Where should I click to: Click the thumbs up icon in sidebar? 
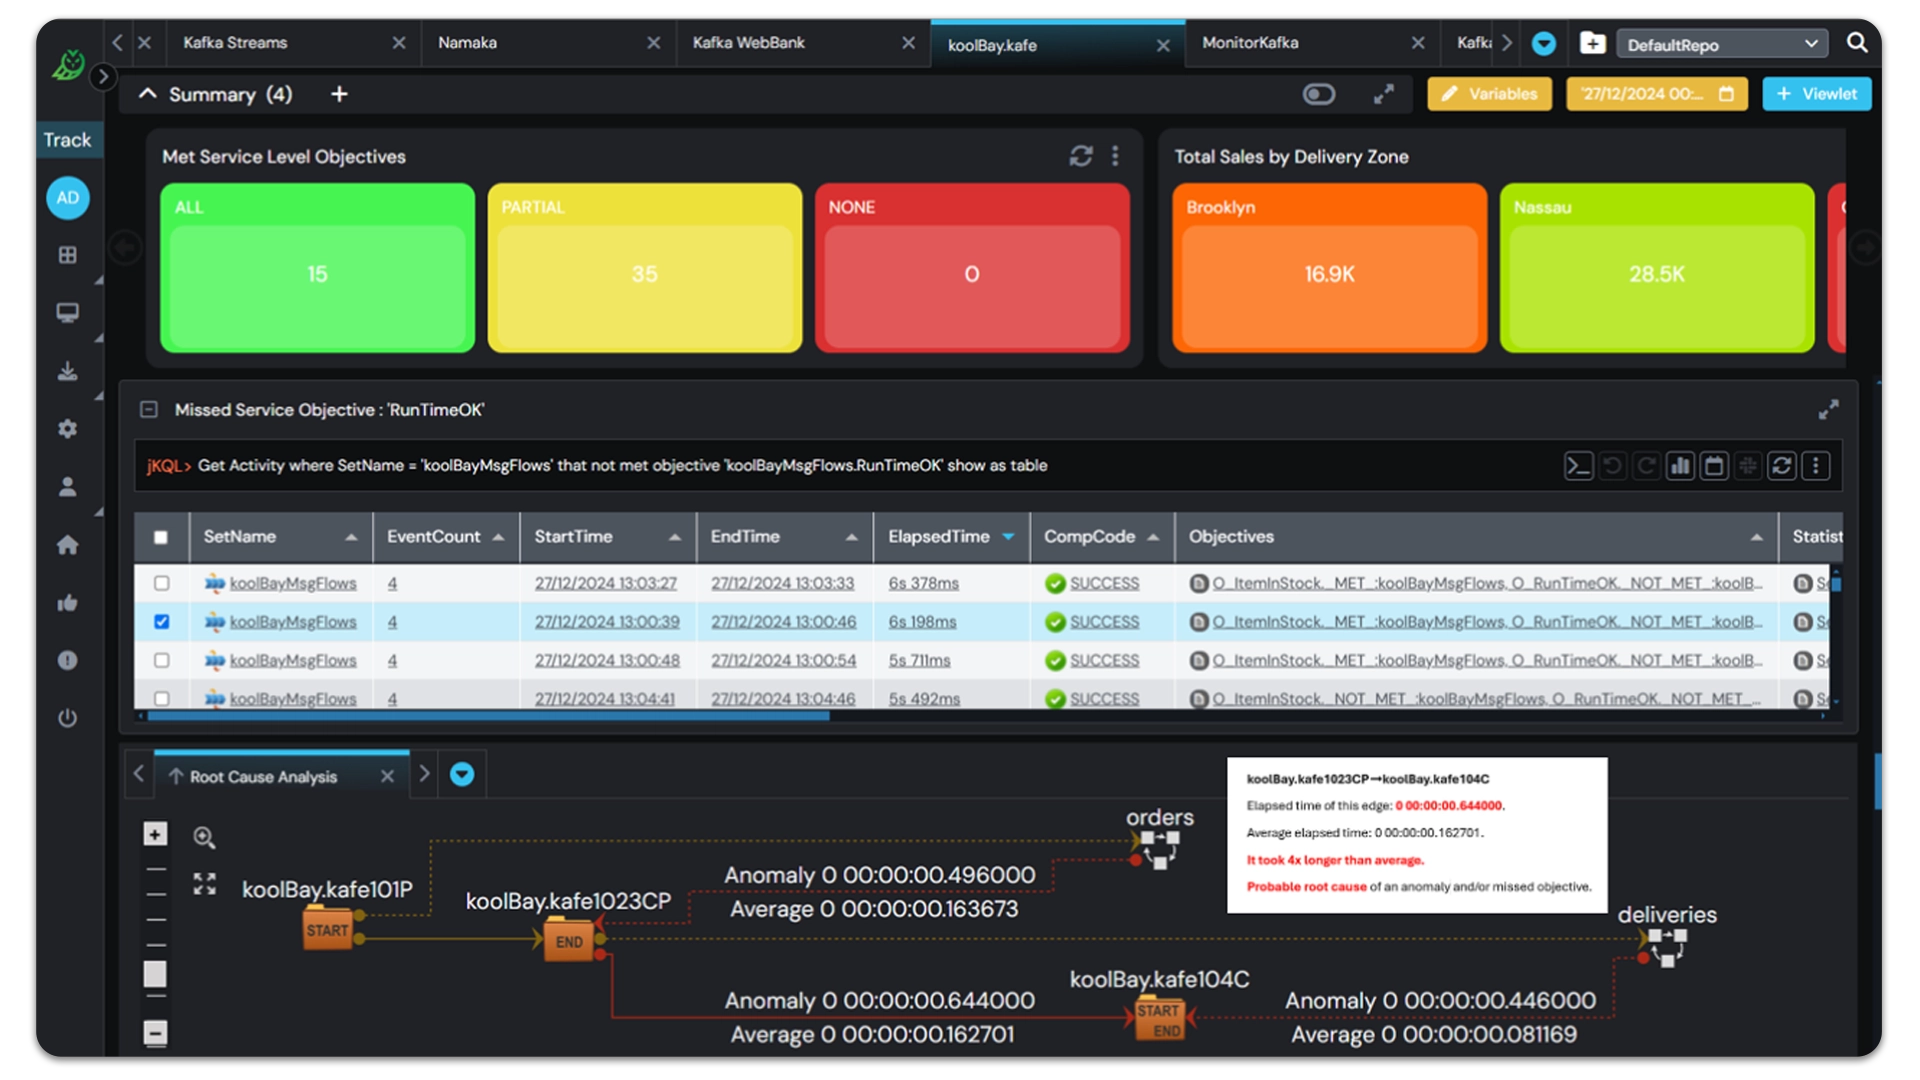click(67, 602)
